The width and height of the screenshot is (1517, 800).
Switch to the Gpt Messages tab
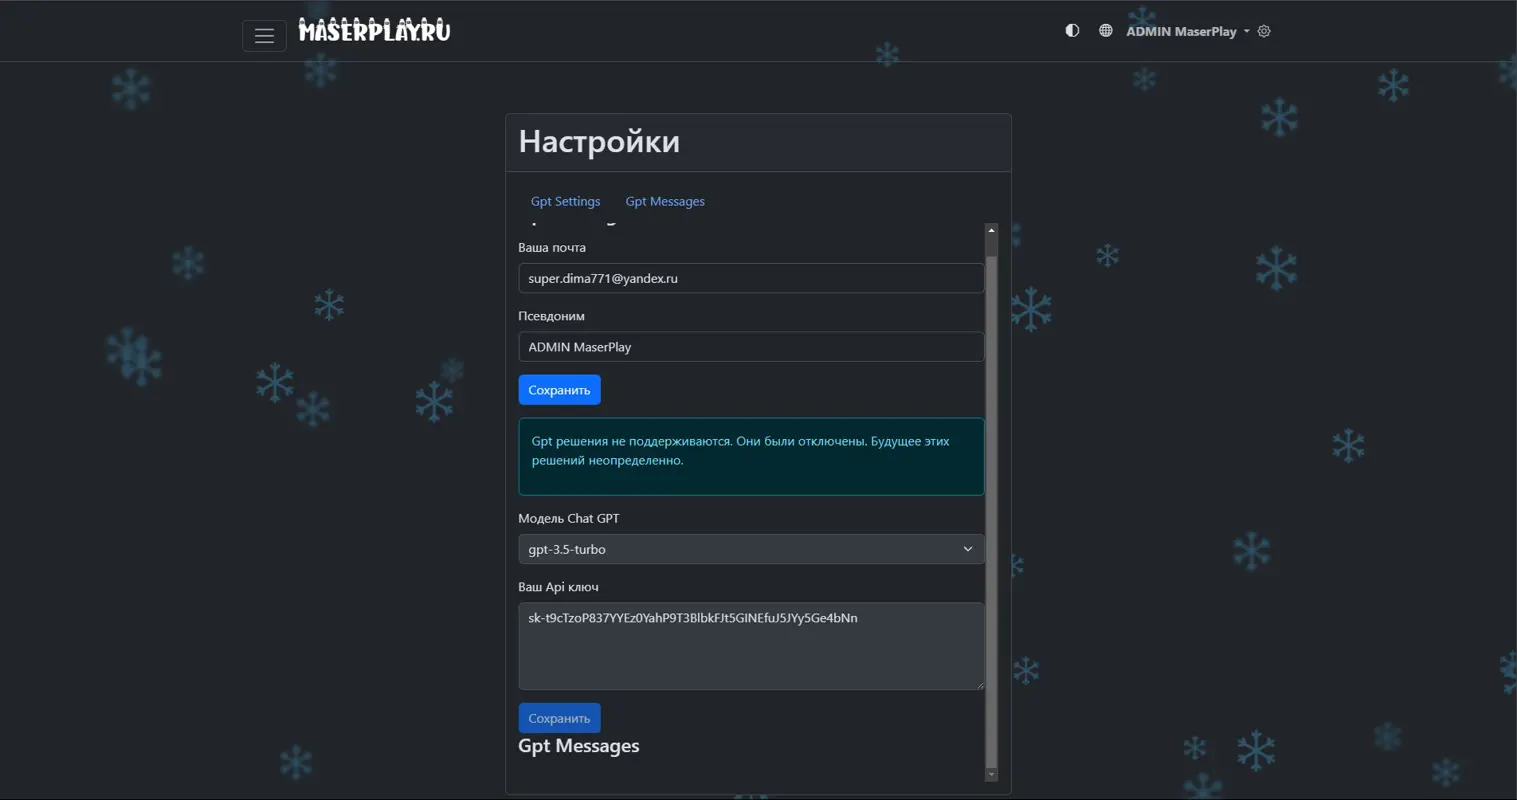click(665, 201)
